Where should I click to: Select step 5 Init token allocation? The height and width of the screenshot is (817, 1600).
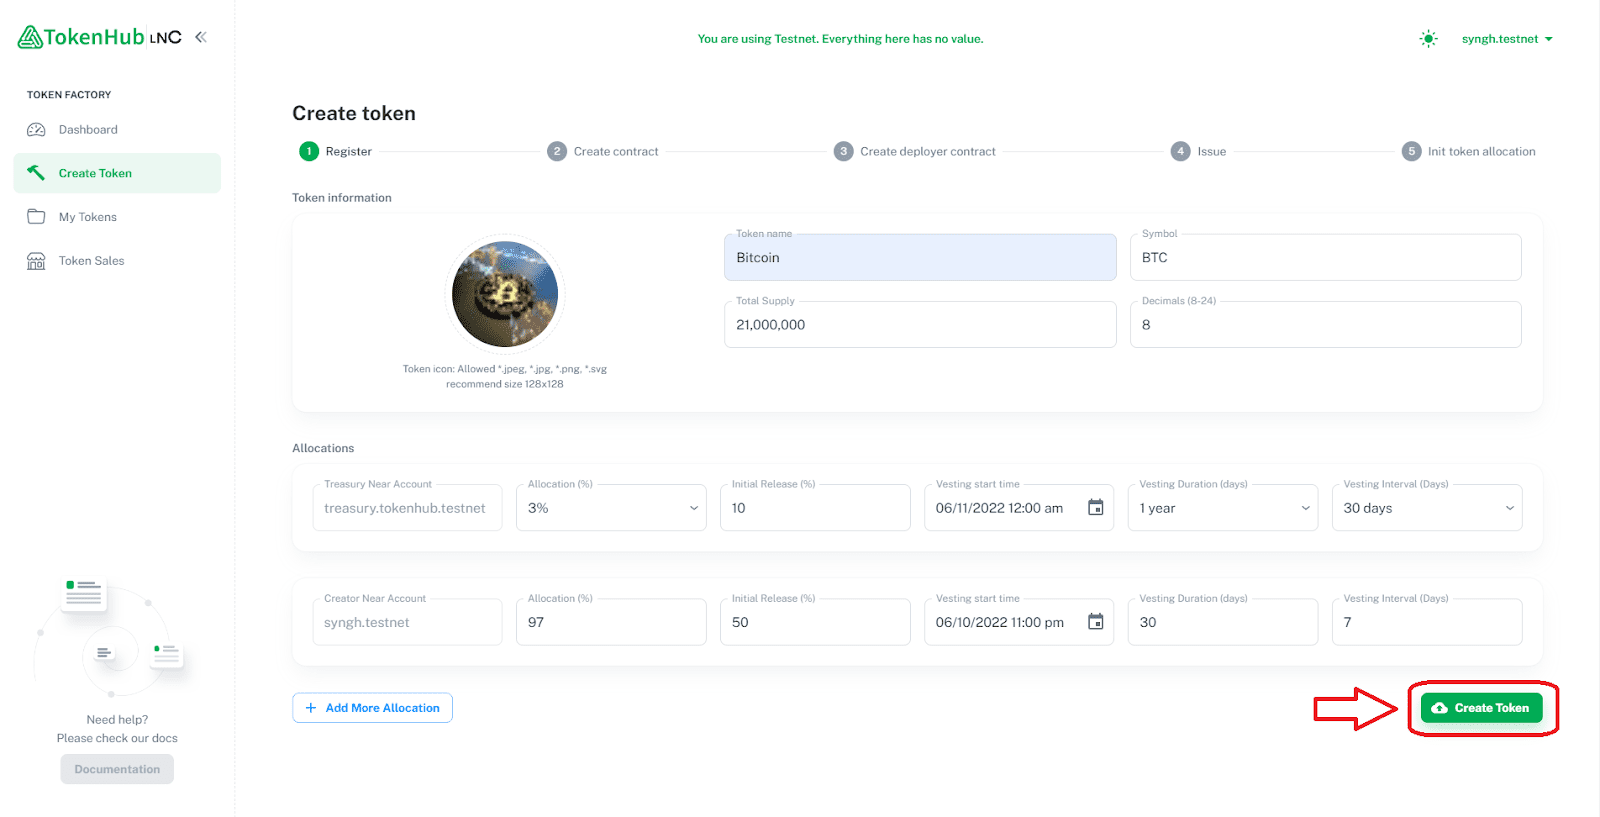[x=1468, y=151]
